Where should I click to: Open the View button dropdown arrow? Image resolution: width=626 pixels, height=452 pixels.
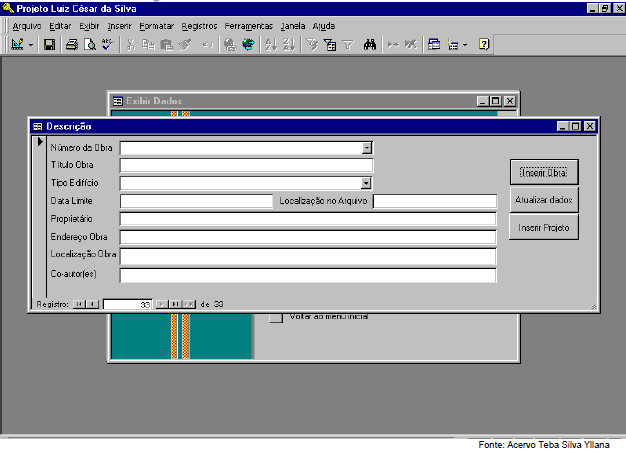click(31, 45)
